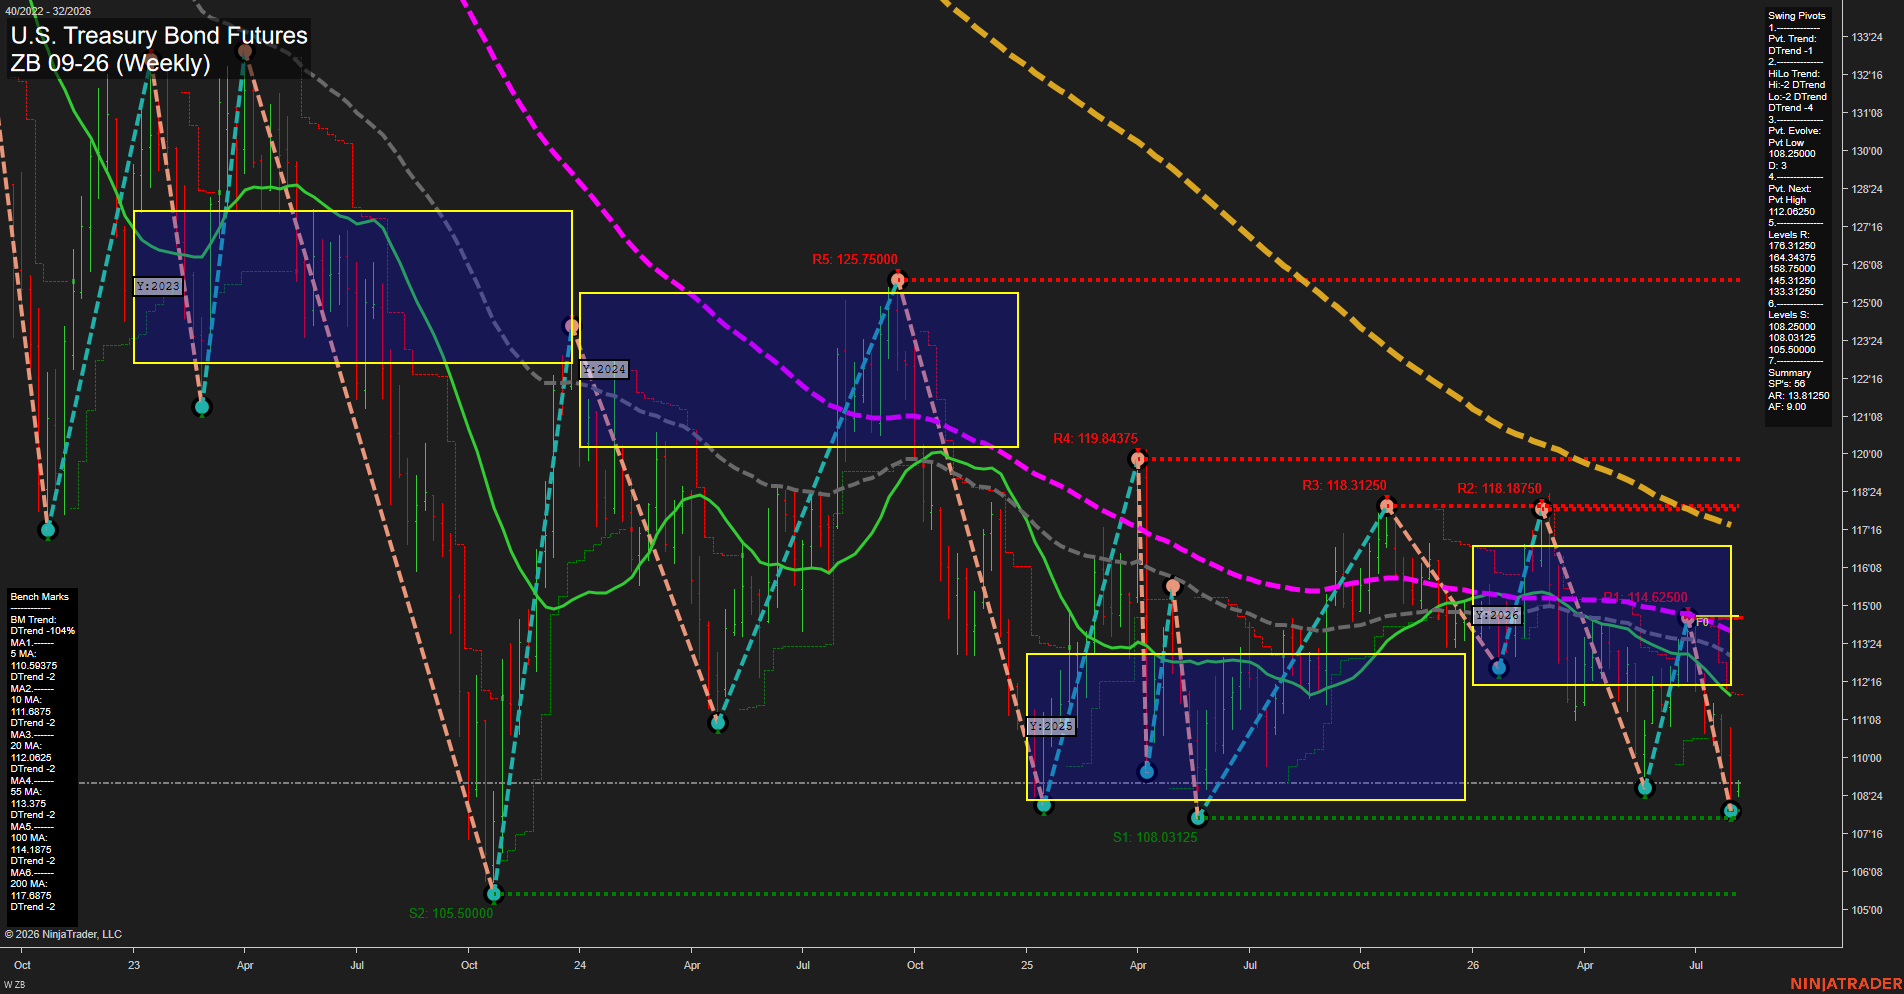This screenshot has width=1904, height=994.
Task: Click the Levels S: heading
Action: pos(1788,315)
